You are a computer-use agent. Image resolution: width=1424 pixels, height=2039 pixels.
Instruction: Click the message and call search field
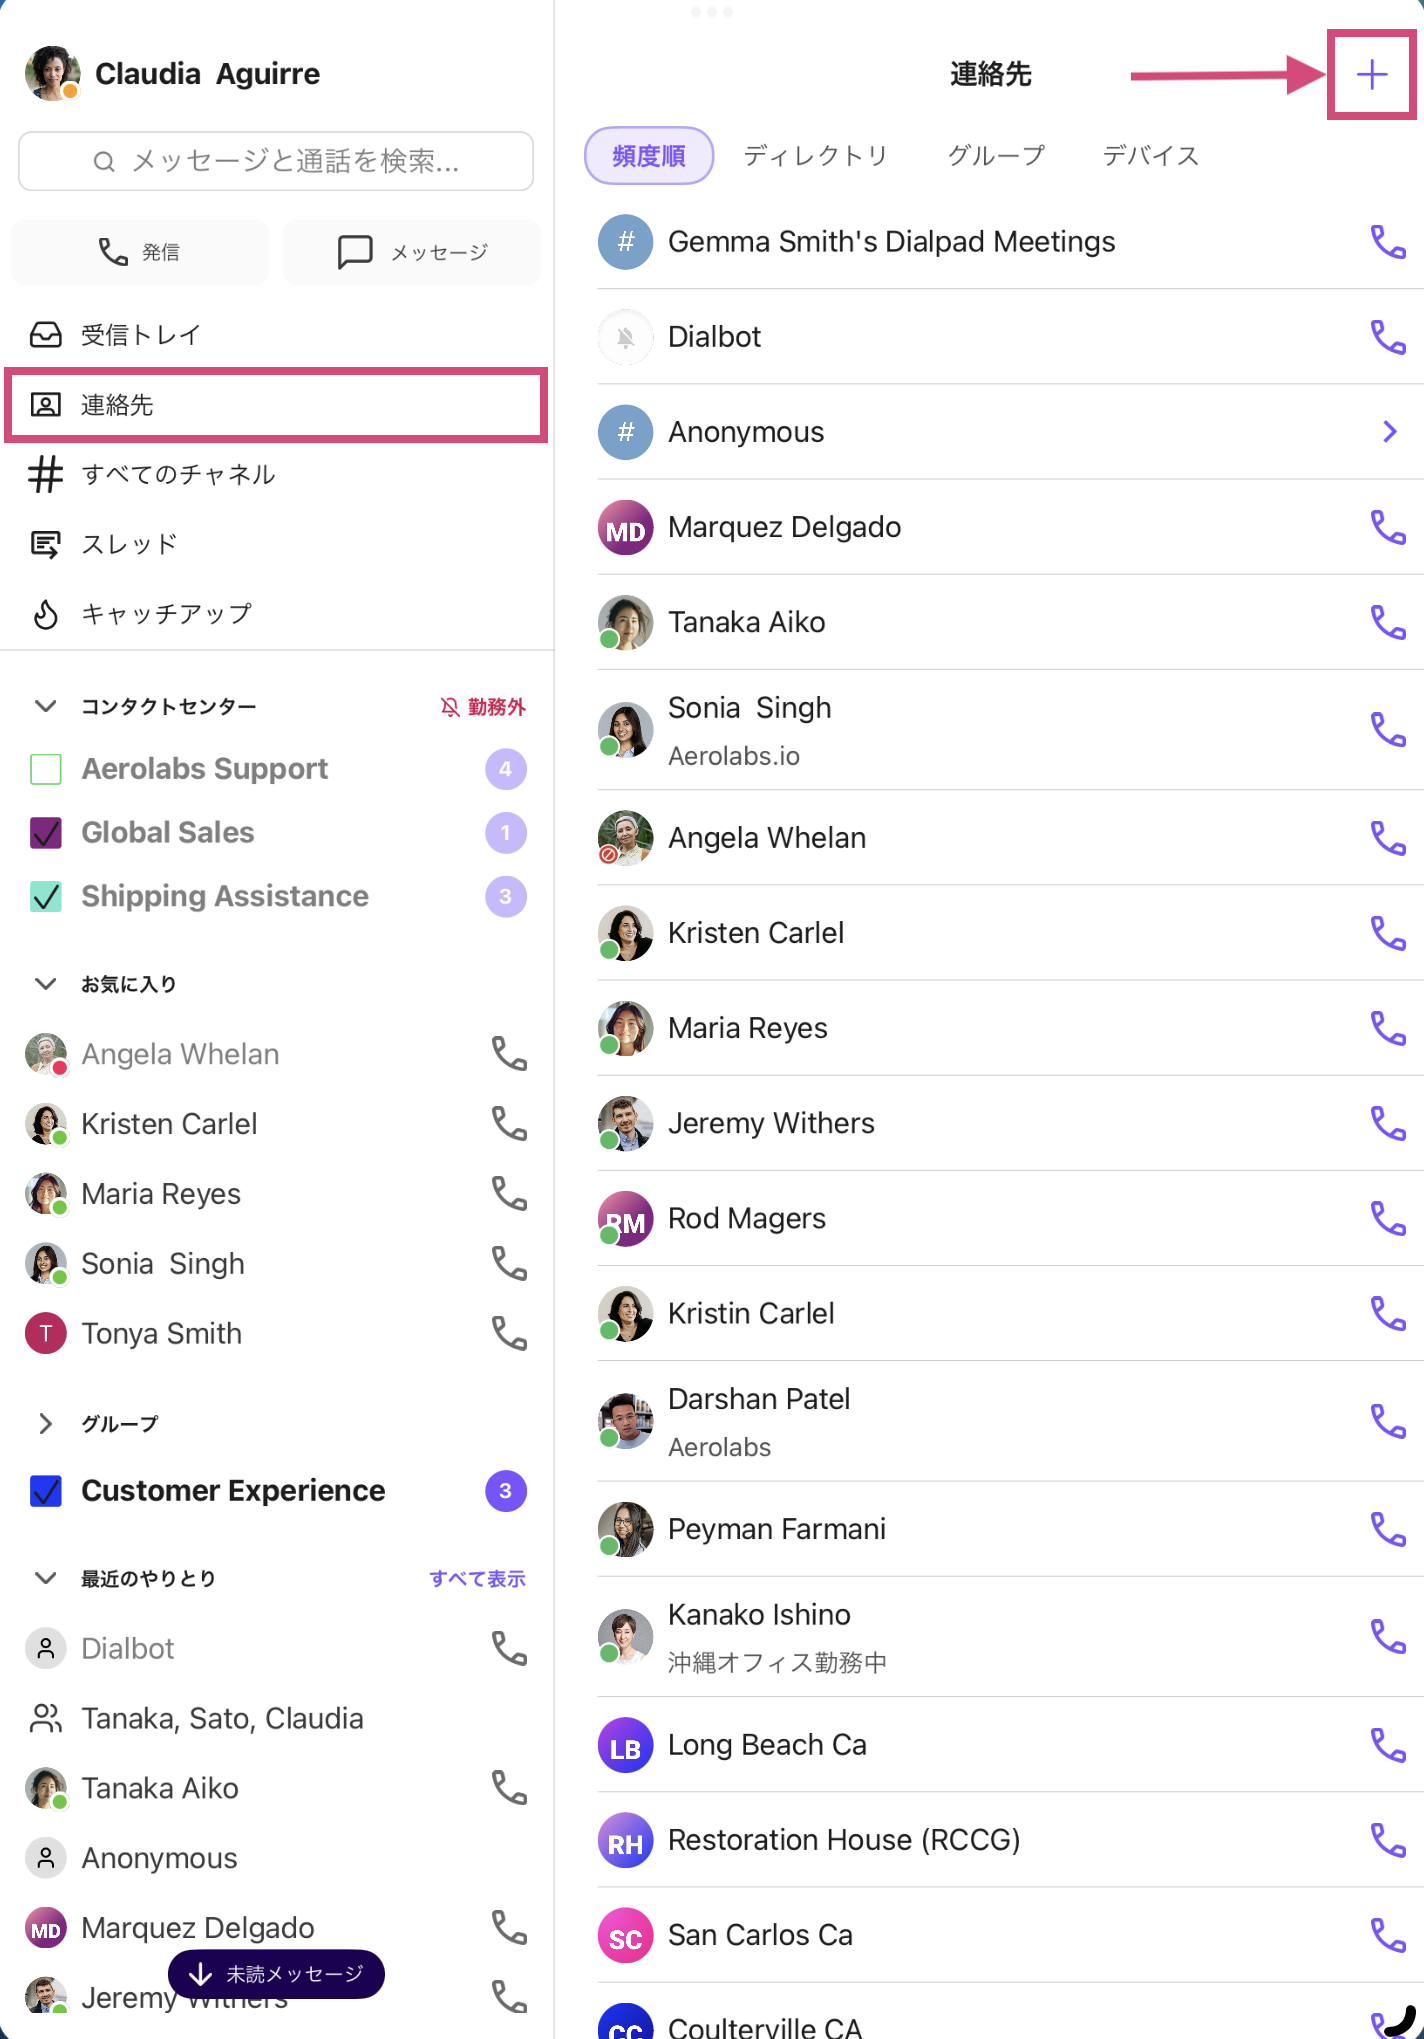tap(276, 161)
